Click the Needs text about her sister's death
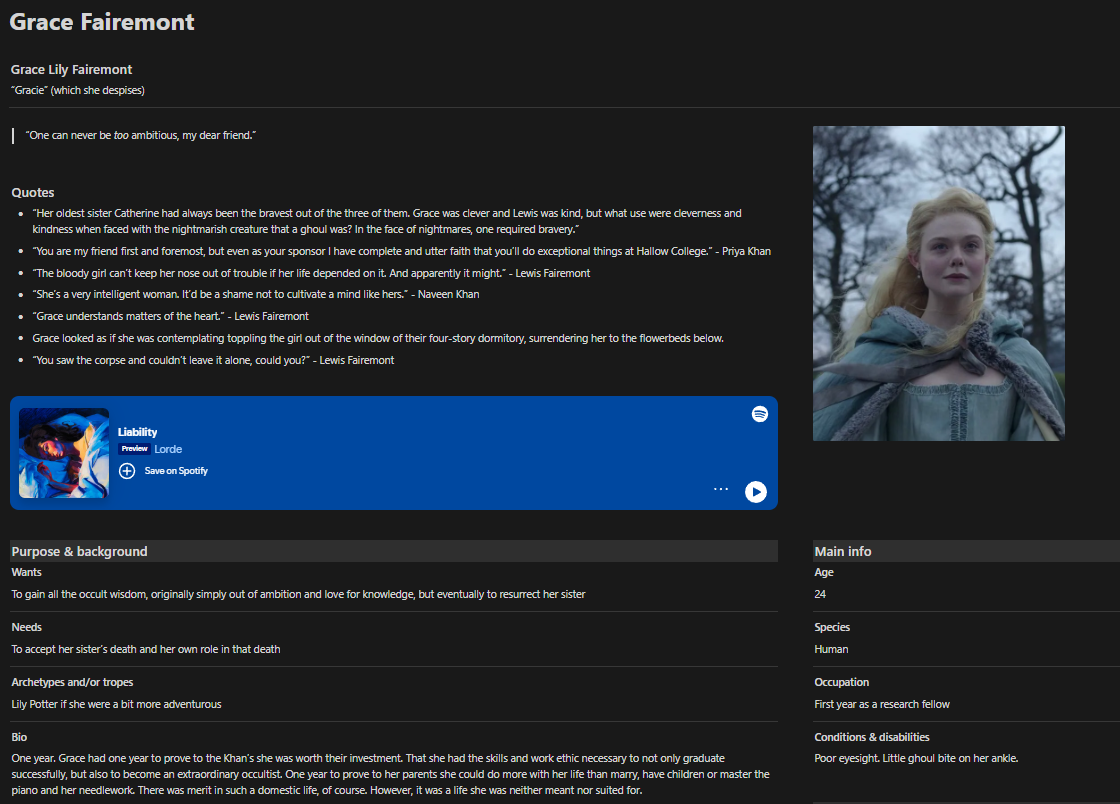 [146, 649]
